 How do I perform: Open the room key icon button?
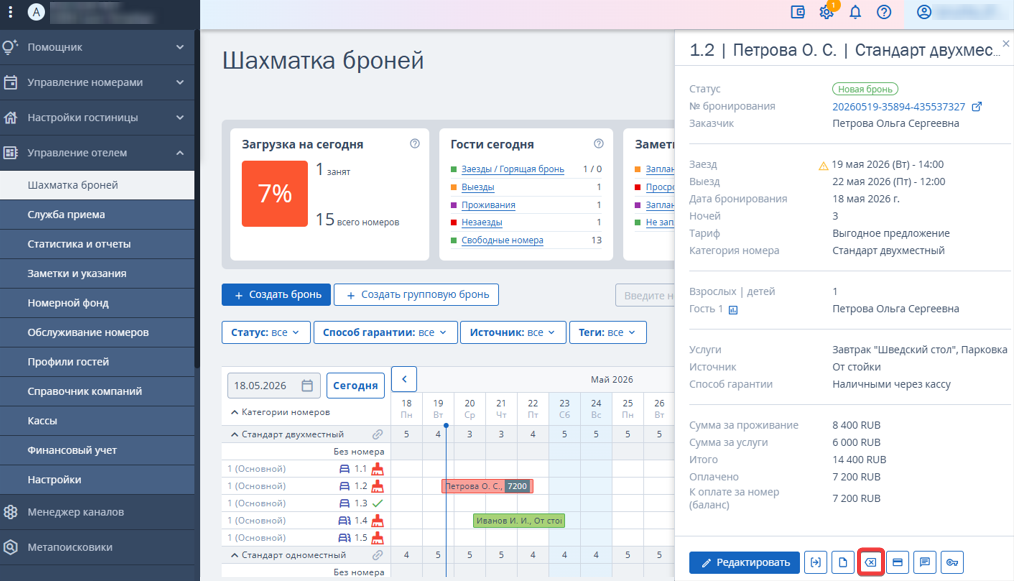(x=952, y=562)
